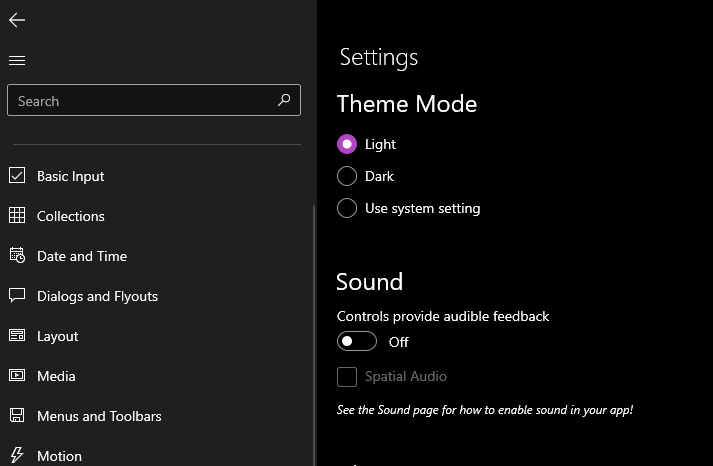
Task: Check the Spatial Audio checkbox
Action: [347, 377]
